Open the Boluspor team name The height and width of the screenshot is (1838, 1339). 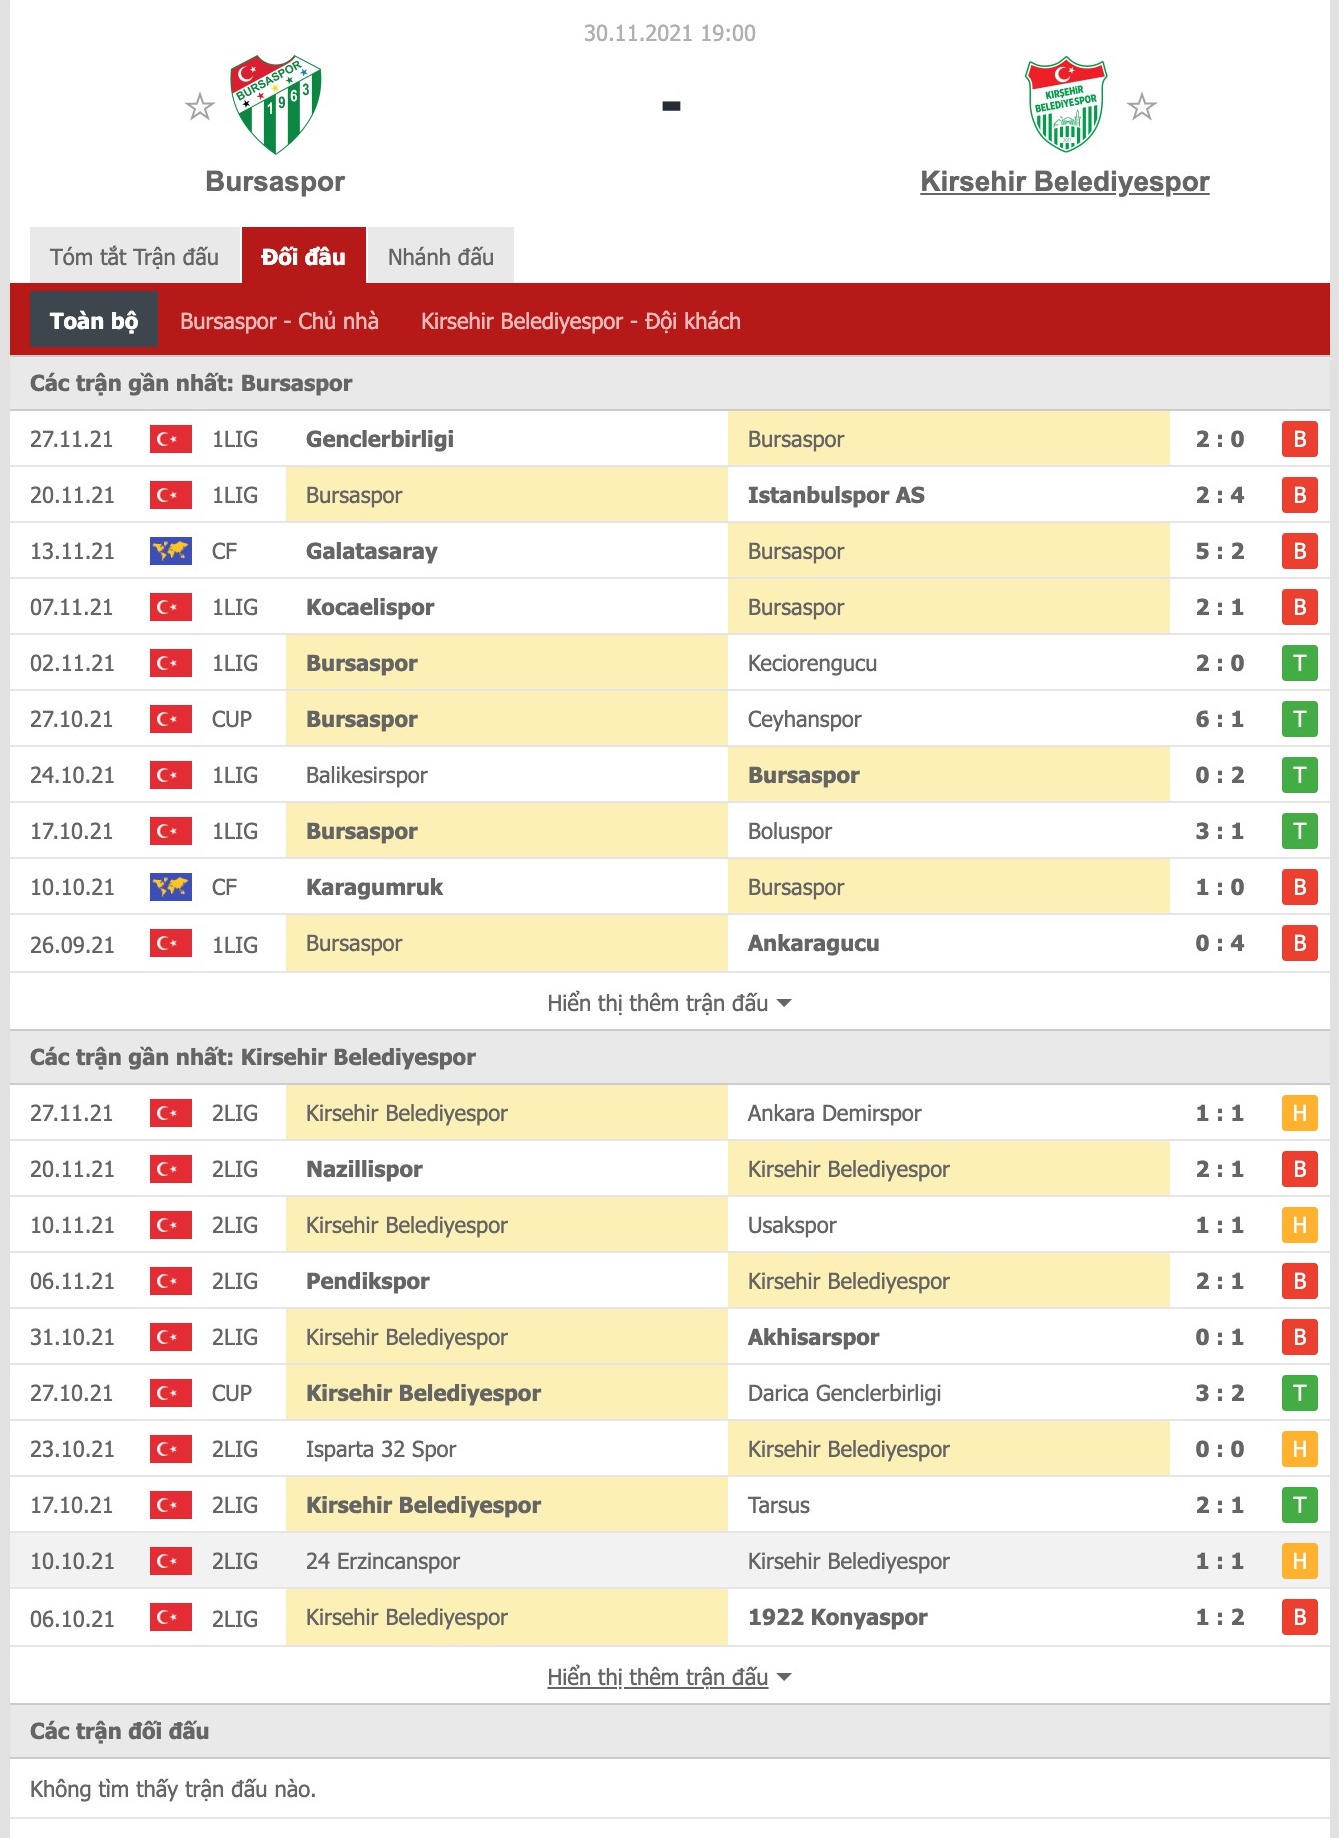(790, 831)
